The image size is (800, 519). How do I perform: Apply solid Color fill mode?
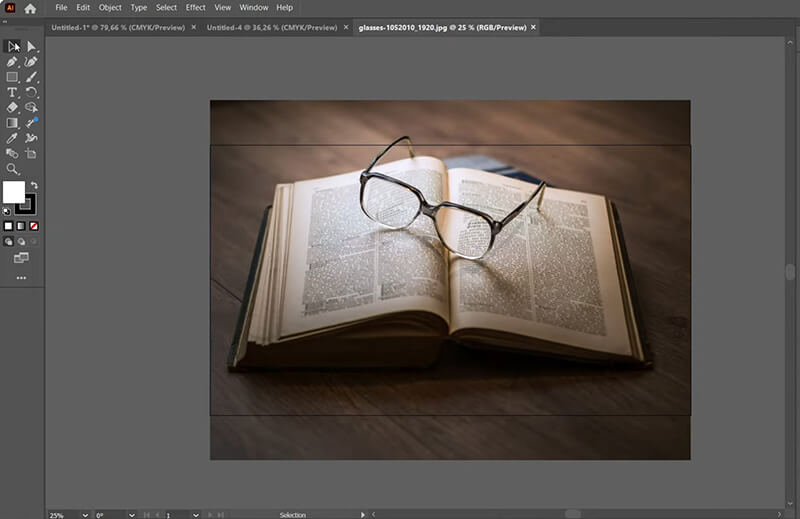pyautogui.click(x=8, y=226)
